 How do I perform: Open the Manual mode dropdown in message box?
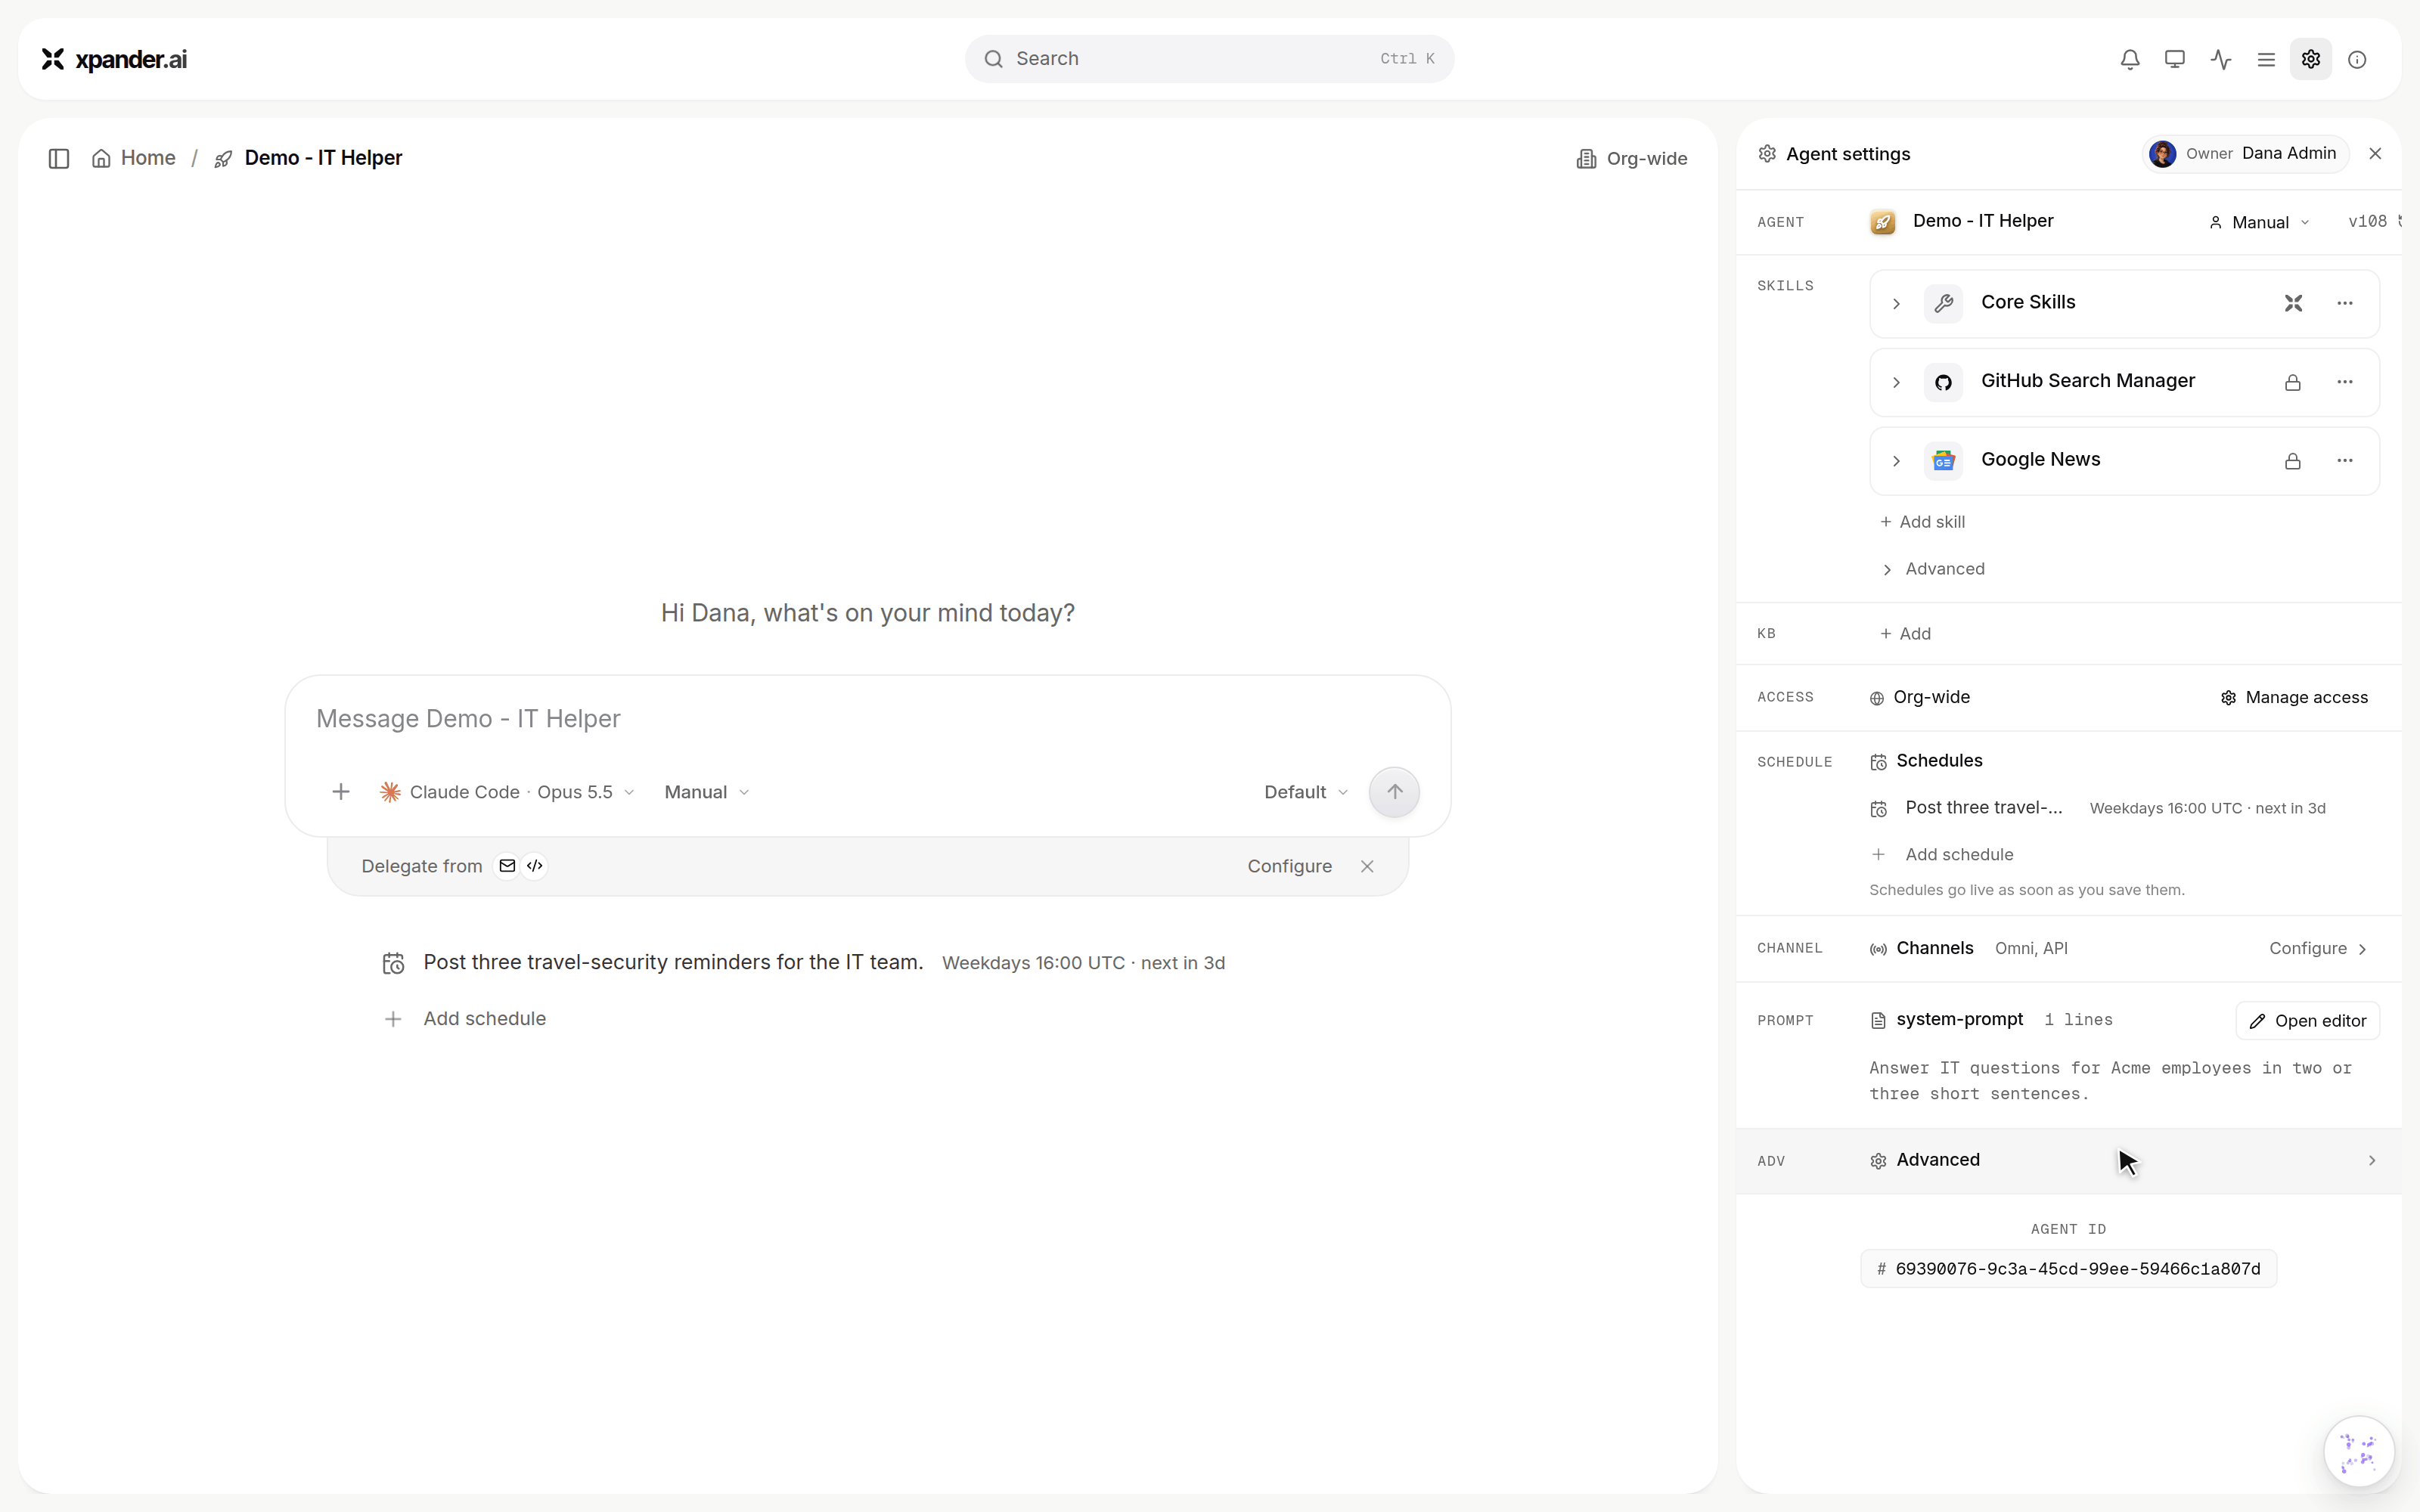(x=706, y=792)
